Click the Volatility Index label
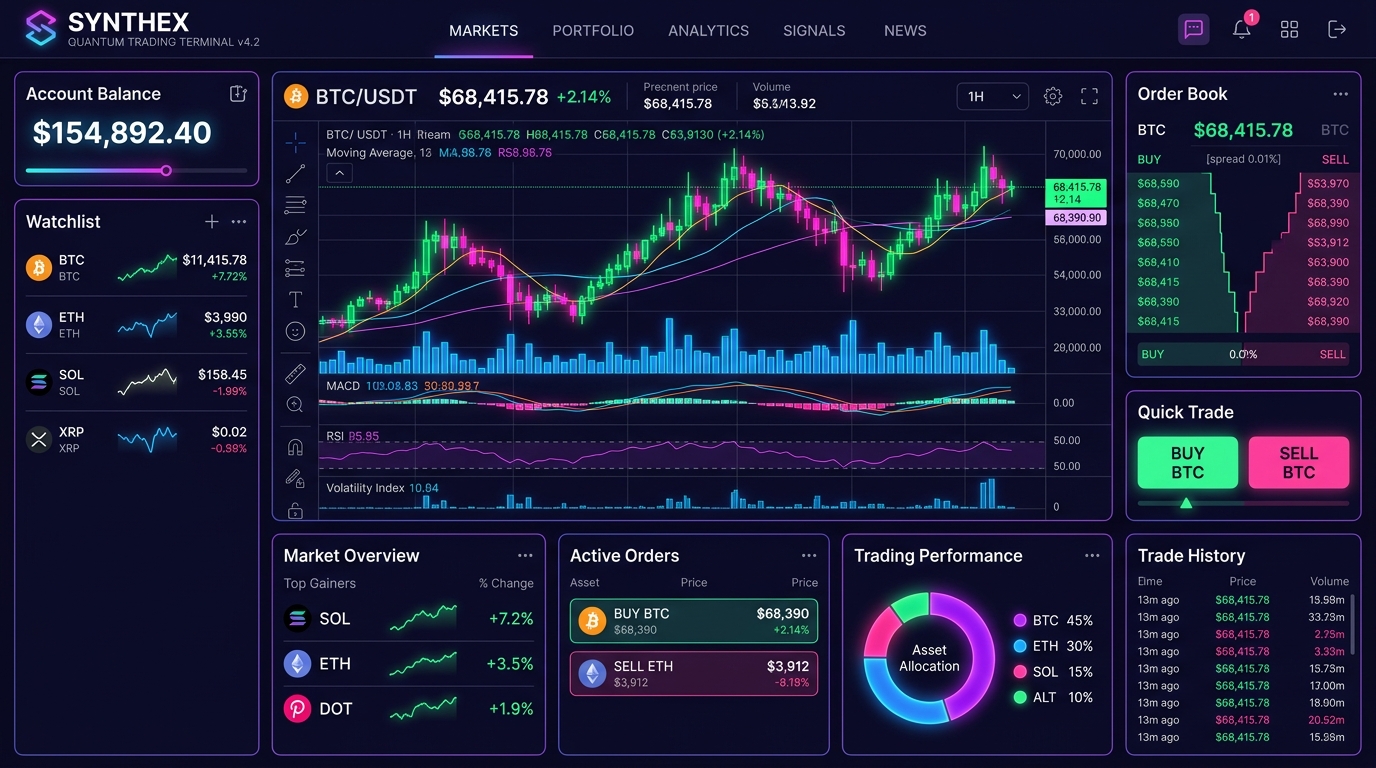This screenshot has height=768, width=1376. click(365, 488)
